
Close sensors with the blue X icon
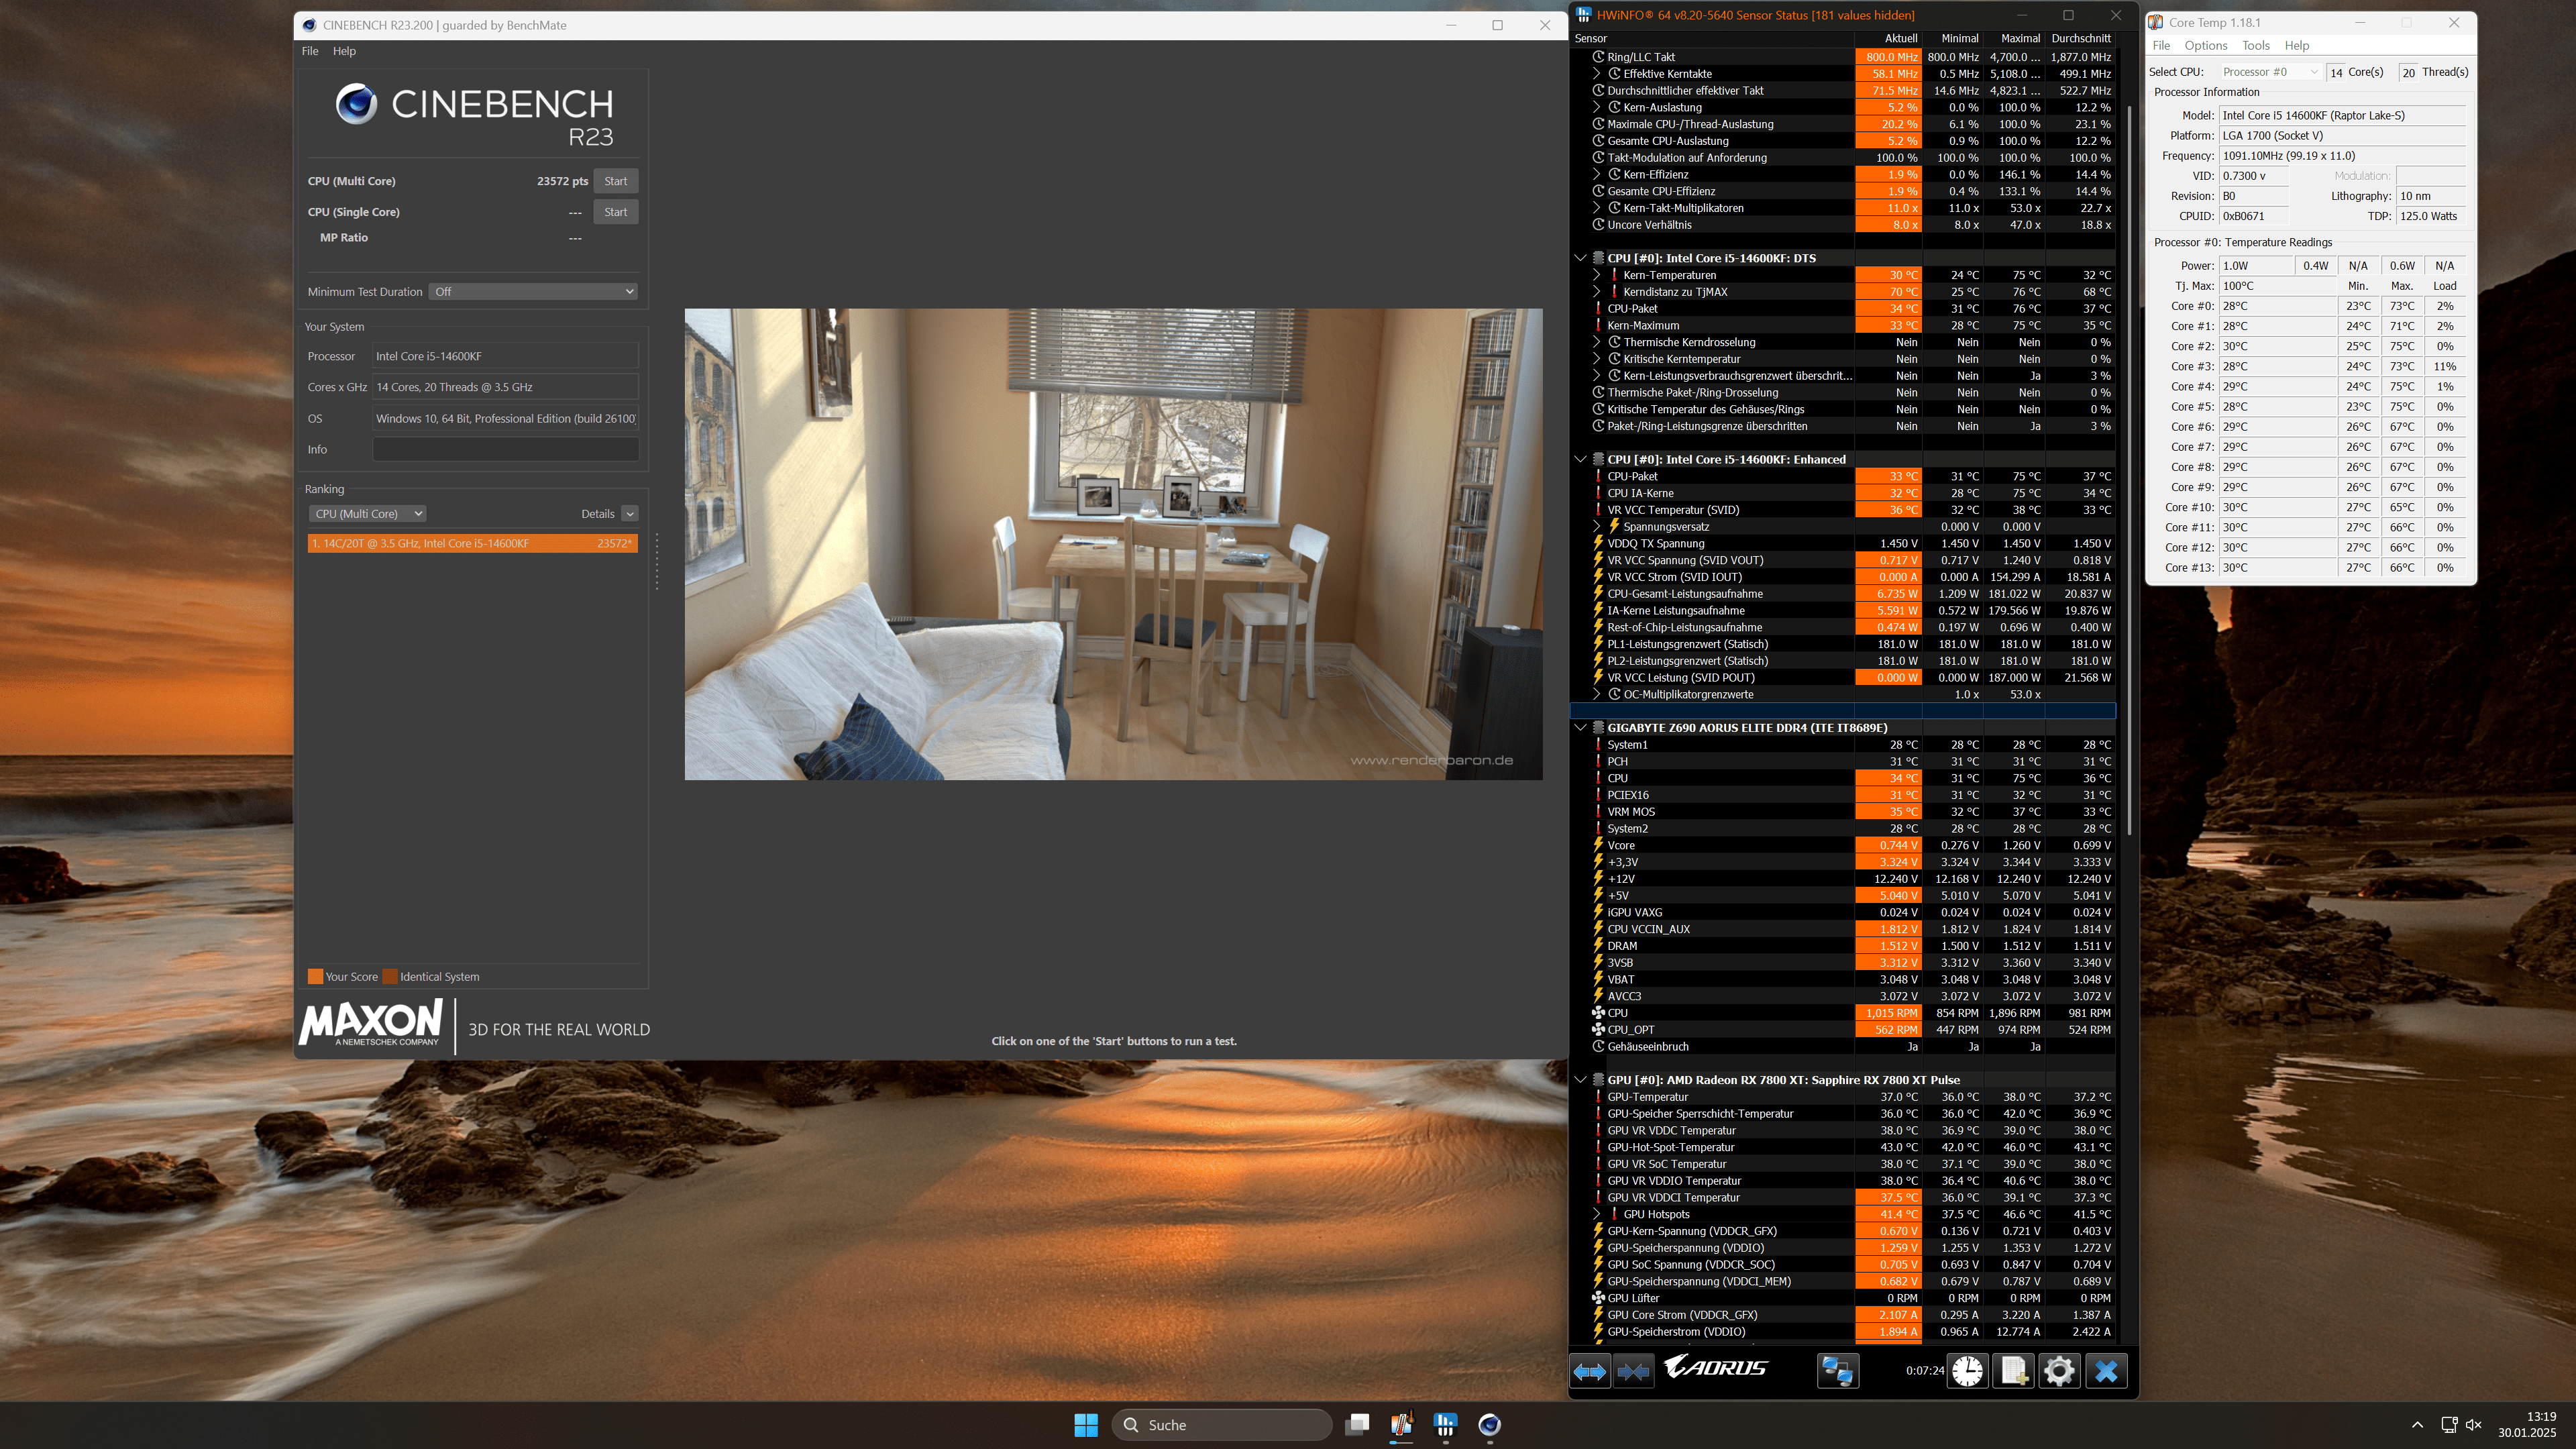[x=2105, y=1371]
